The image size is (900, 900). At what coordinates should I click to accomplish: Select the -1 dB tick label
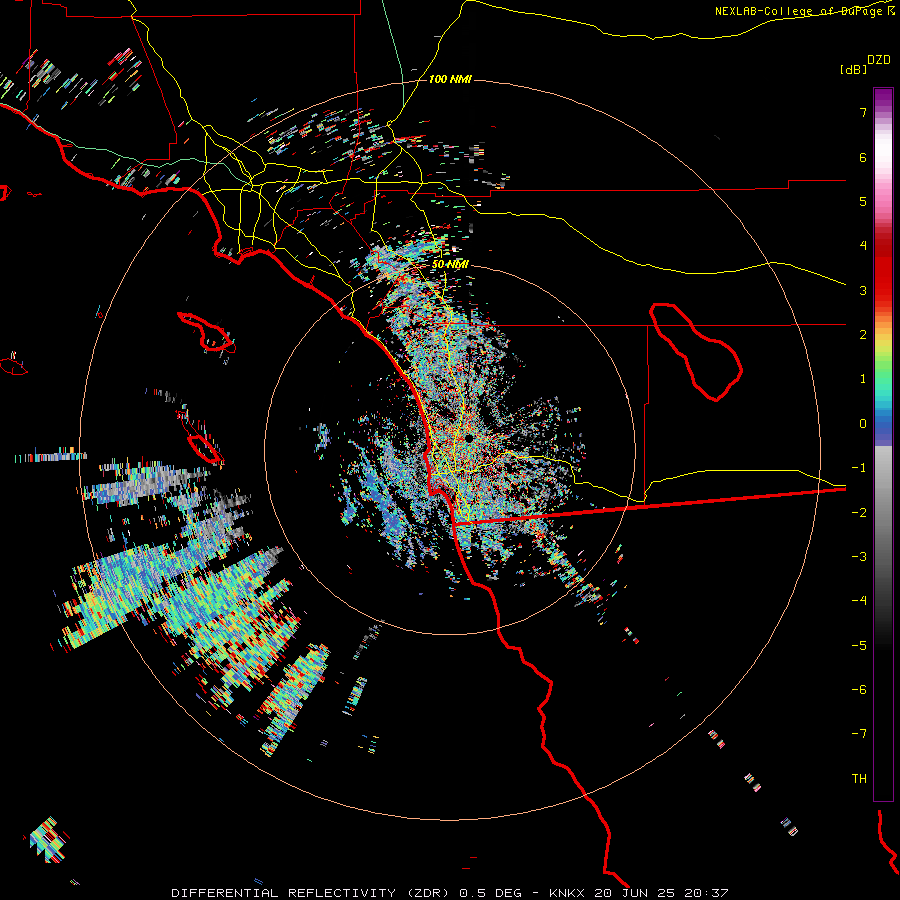[859, 468]
